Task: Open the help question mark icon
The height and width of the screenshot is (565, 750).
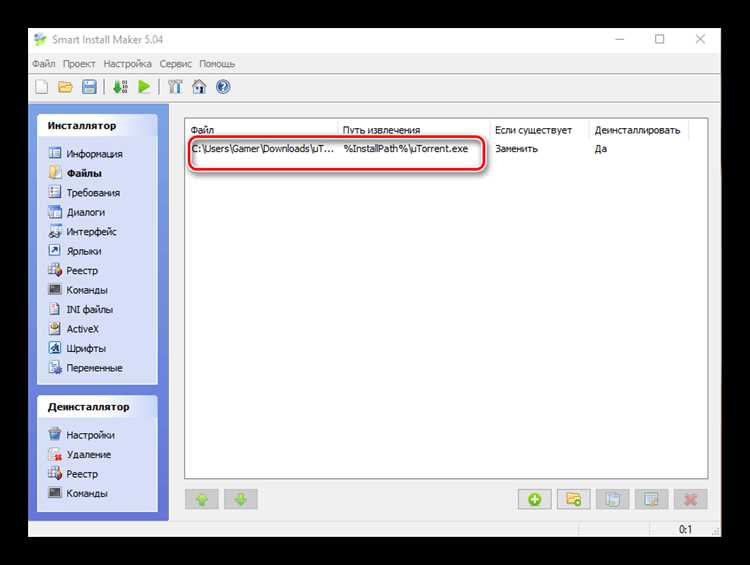Action: coord(223,87)
